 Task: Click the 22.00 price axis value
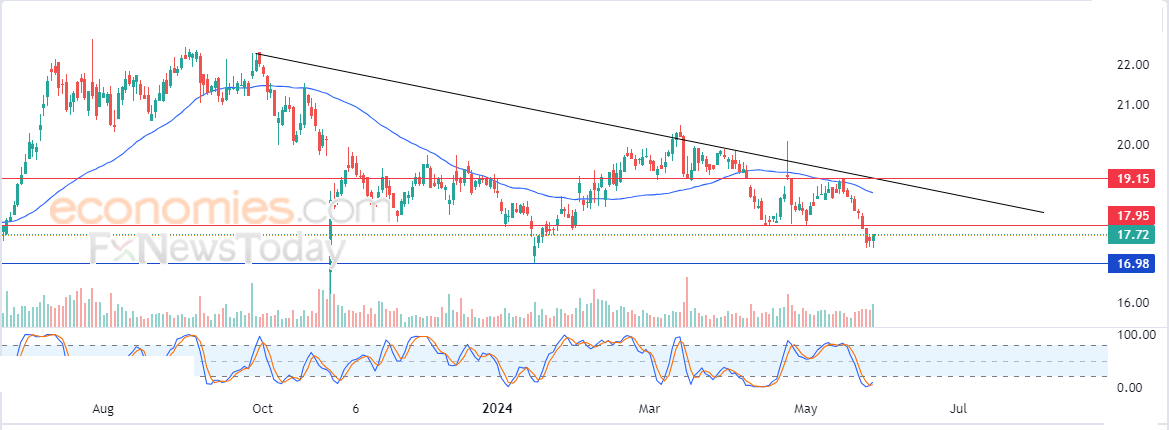(1132, 65)
